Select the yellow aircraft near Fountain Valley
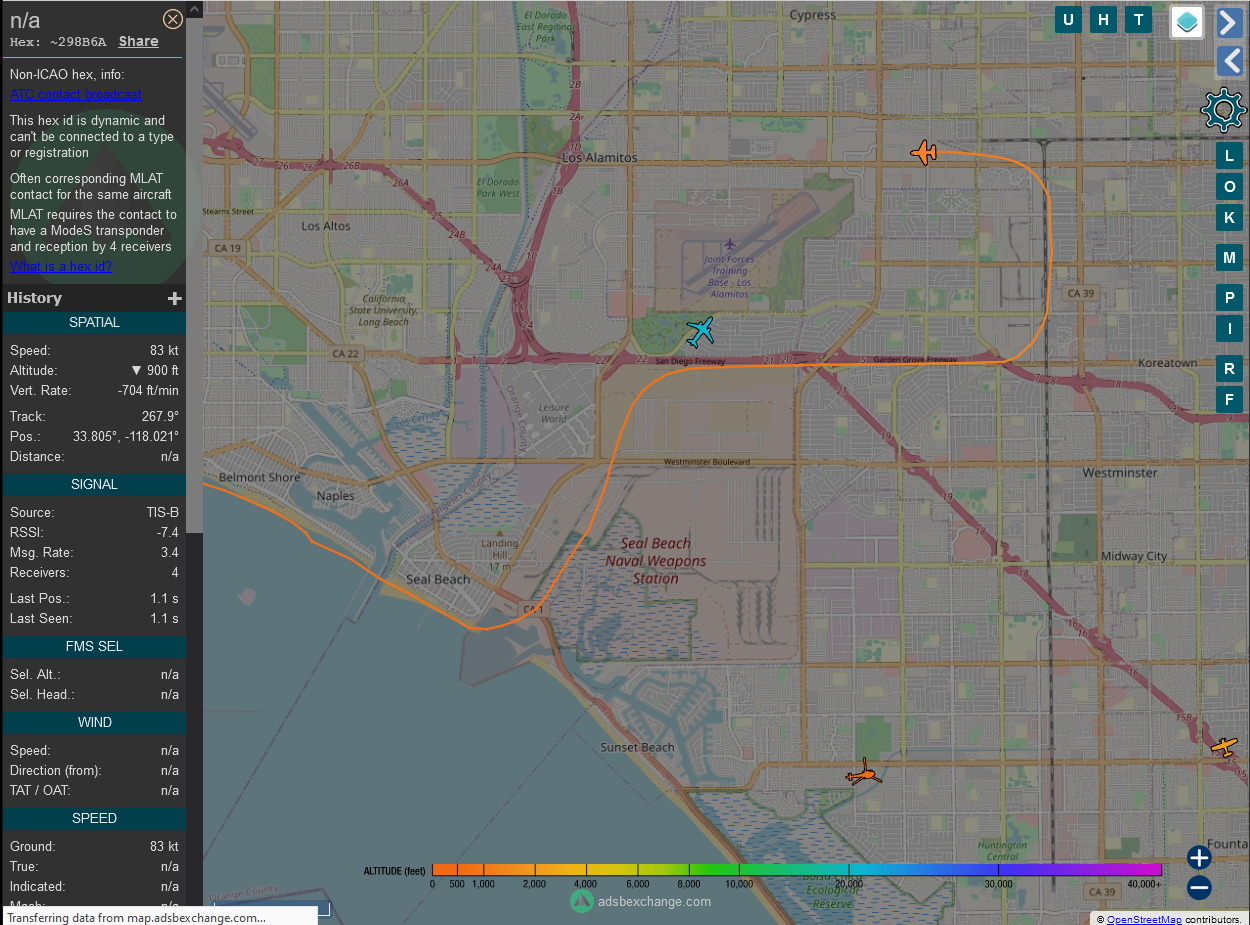The height and width of the screenshot is (925, 1250). click(x=1224, y=746)
